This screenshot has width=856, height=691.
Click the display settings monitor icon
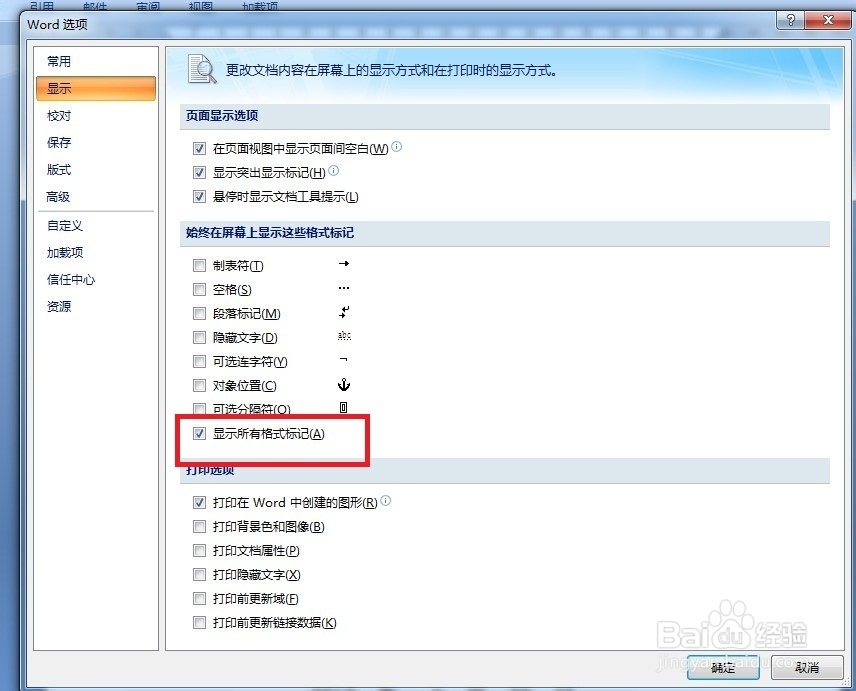coord(200,68)
